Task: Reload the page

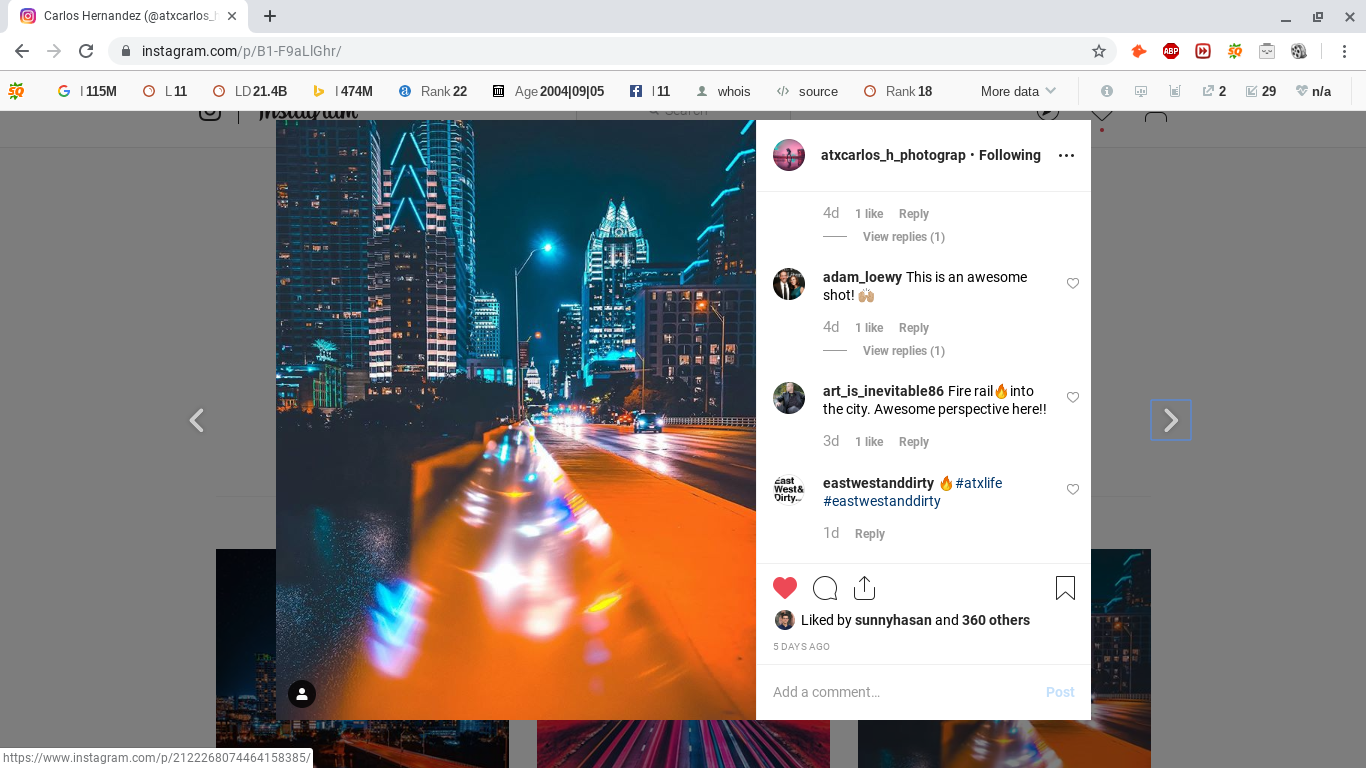Action: point(86,51)
